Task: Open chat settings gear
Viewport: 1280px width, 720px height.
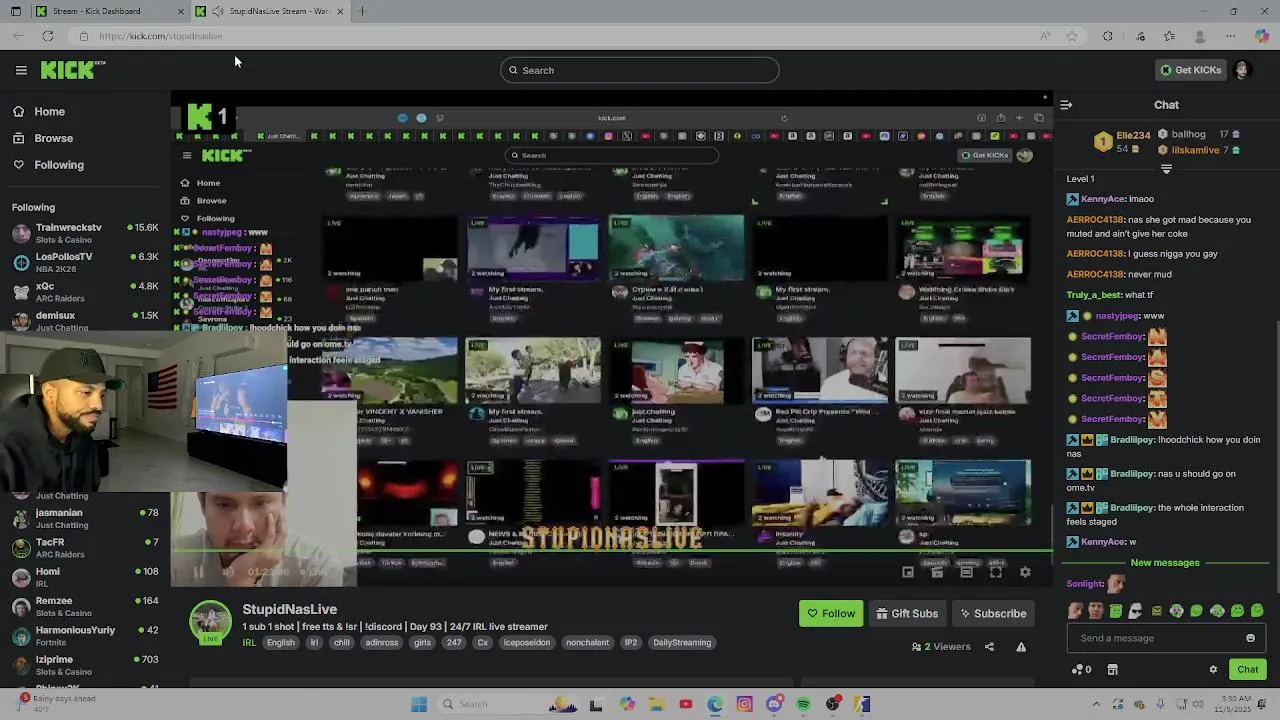Action: 1213,670
